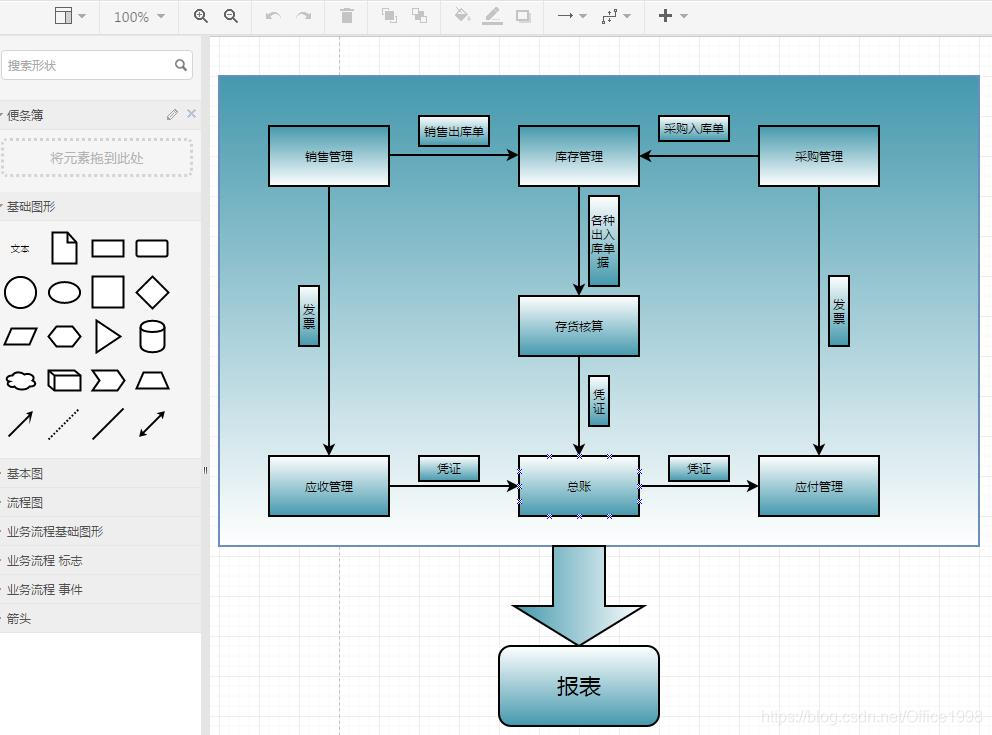Click the redo arrow icon
The height and width of the screenshot is (735, 992).
(304, 16)
